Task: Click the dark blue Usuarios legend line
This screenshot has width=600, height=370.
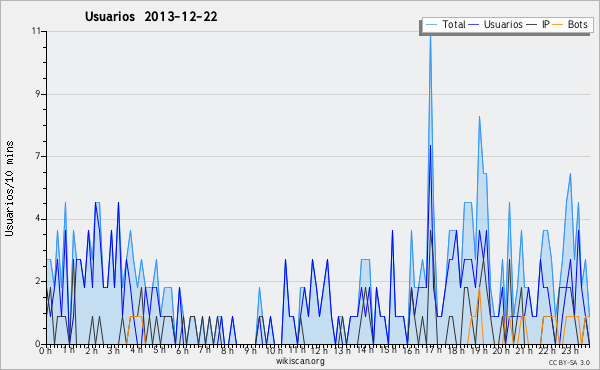Action: coord(474,25)
